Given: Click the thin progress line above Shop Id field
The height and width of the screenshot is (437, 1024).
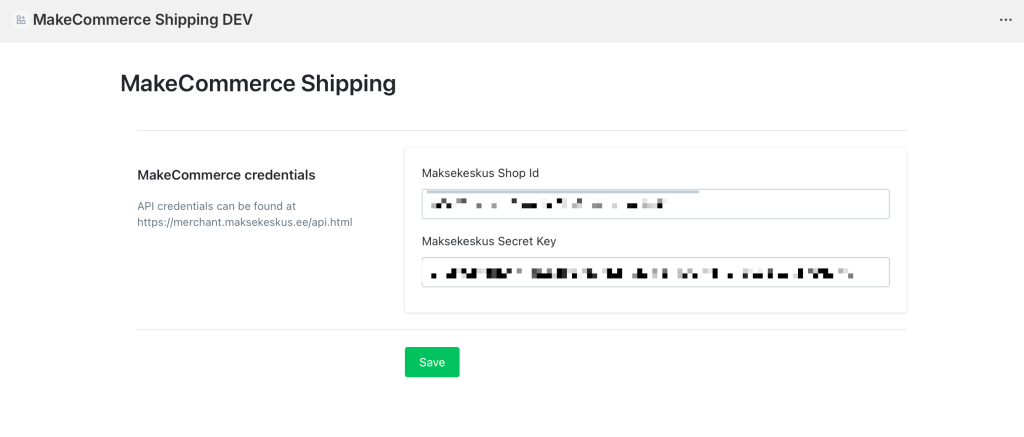Looking at the screenshot, I should [560, 189].
